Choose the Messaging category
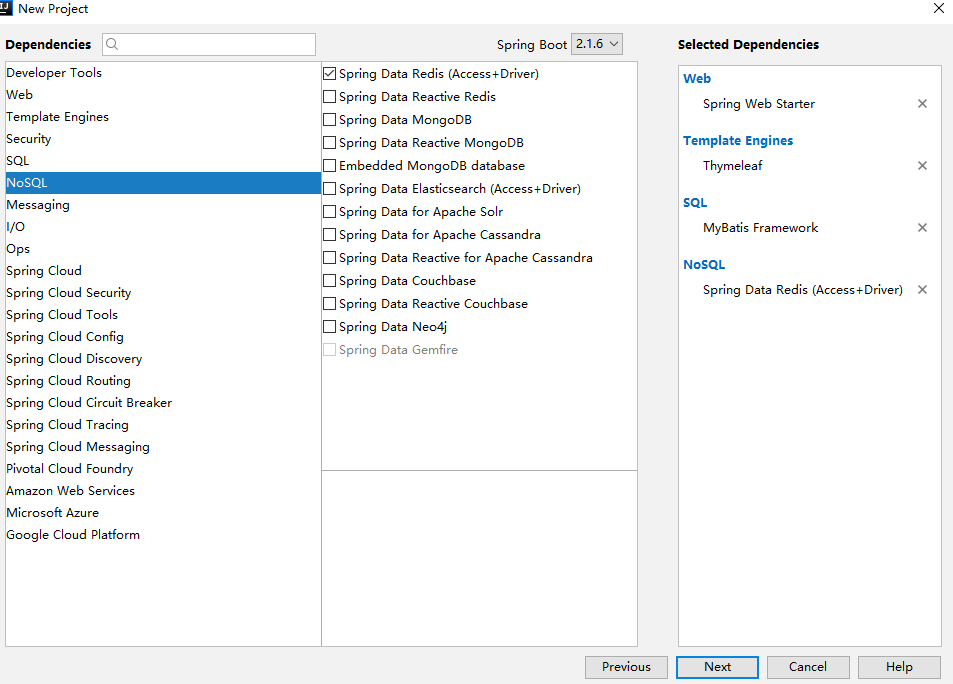This screenshot has width=953, height=684. [x=163, y=205]
